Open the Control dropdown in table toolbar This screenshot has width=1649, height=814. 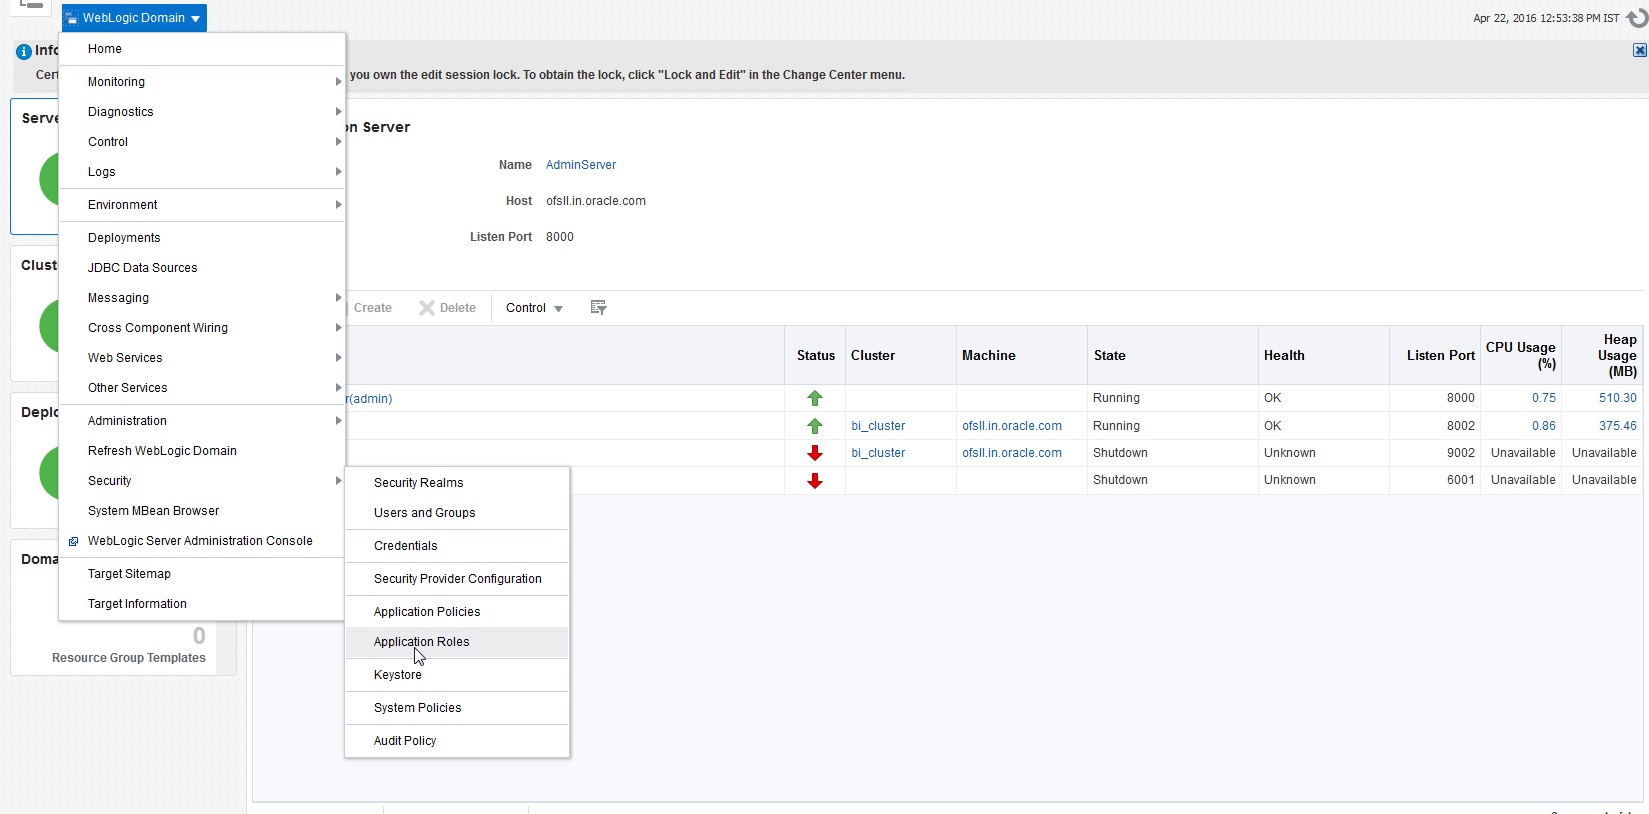(x=534, y=308)
